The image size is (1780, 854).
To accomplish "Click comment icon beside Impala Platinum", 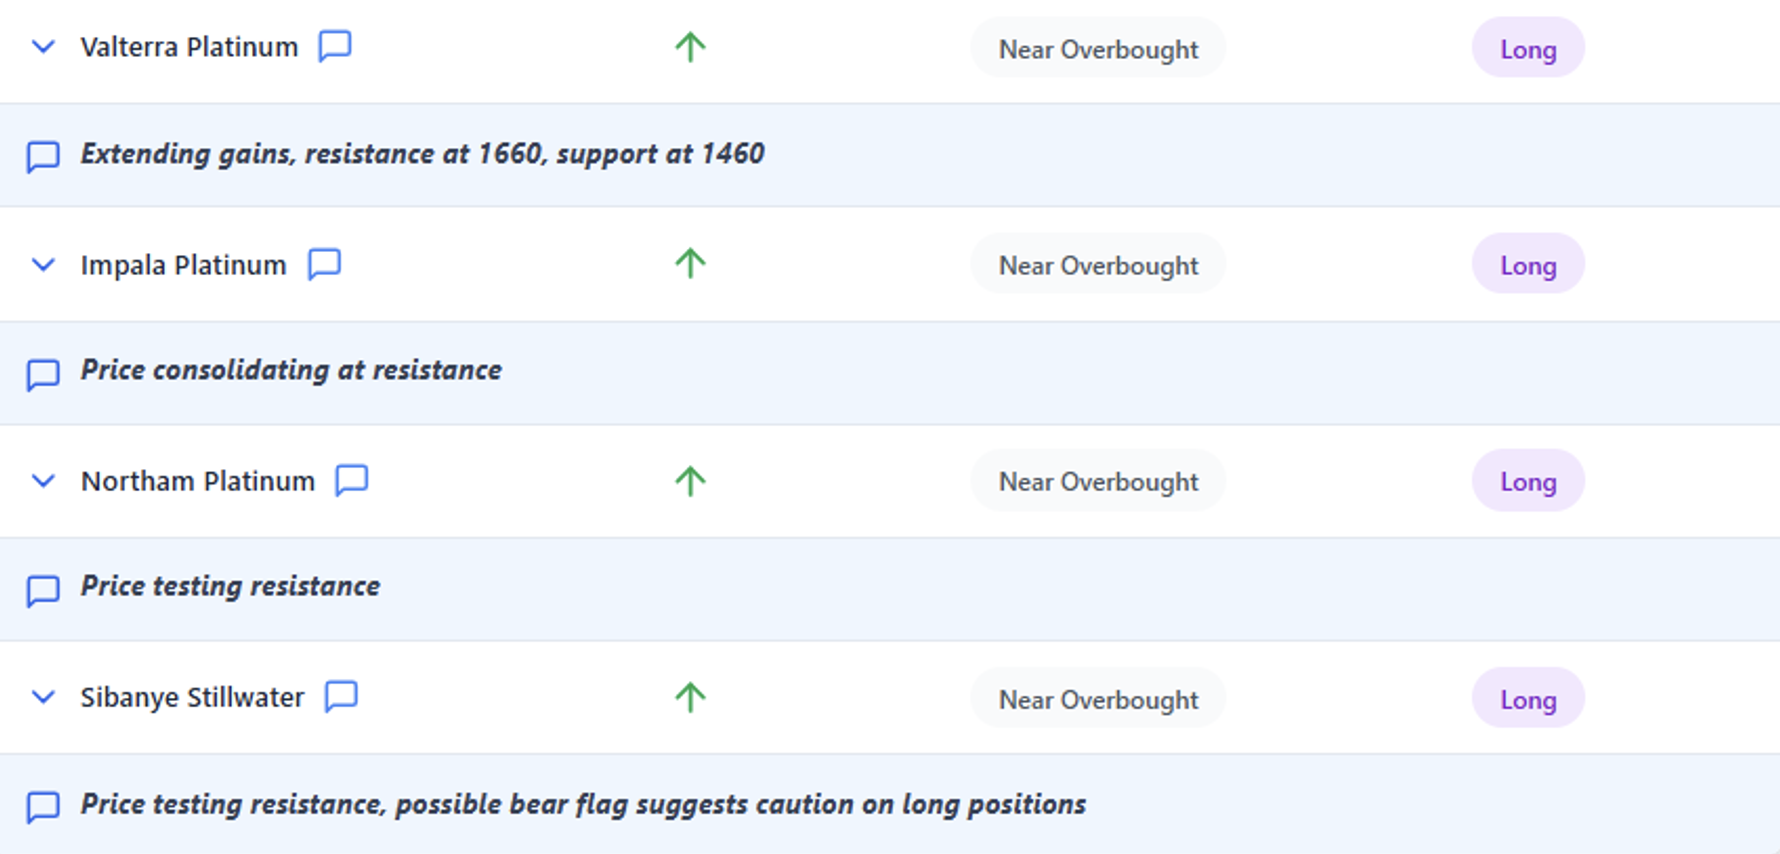I will click(324, 264).
